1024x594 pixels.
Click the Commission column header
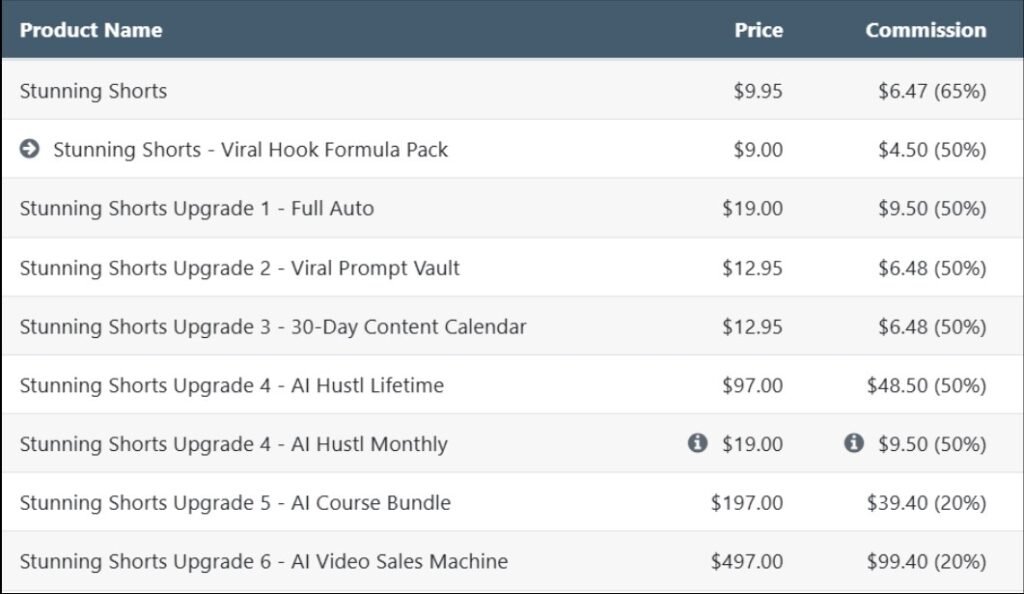point(925,30)
